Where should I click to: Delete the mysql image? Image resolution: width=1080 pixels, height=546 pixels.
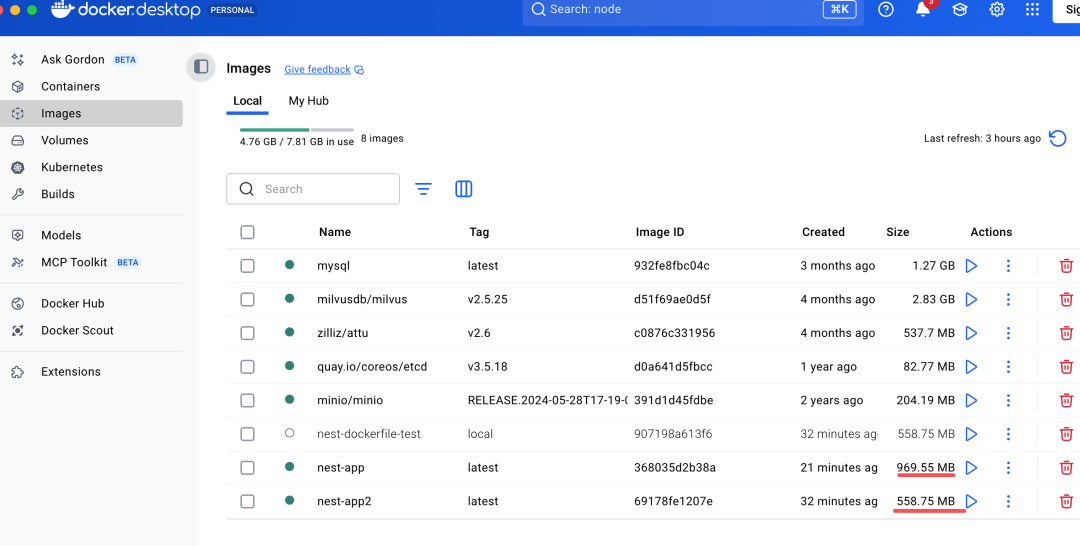click(1066, 266)
